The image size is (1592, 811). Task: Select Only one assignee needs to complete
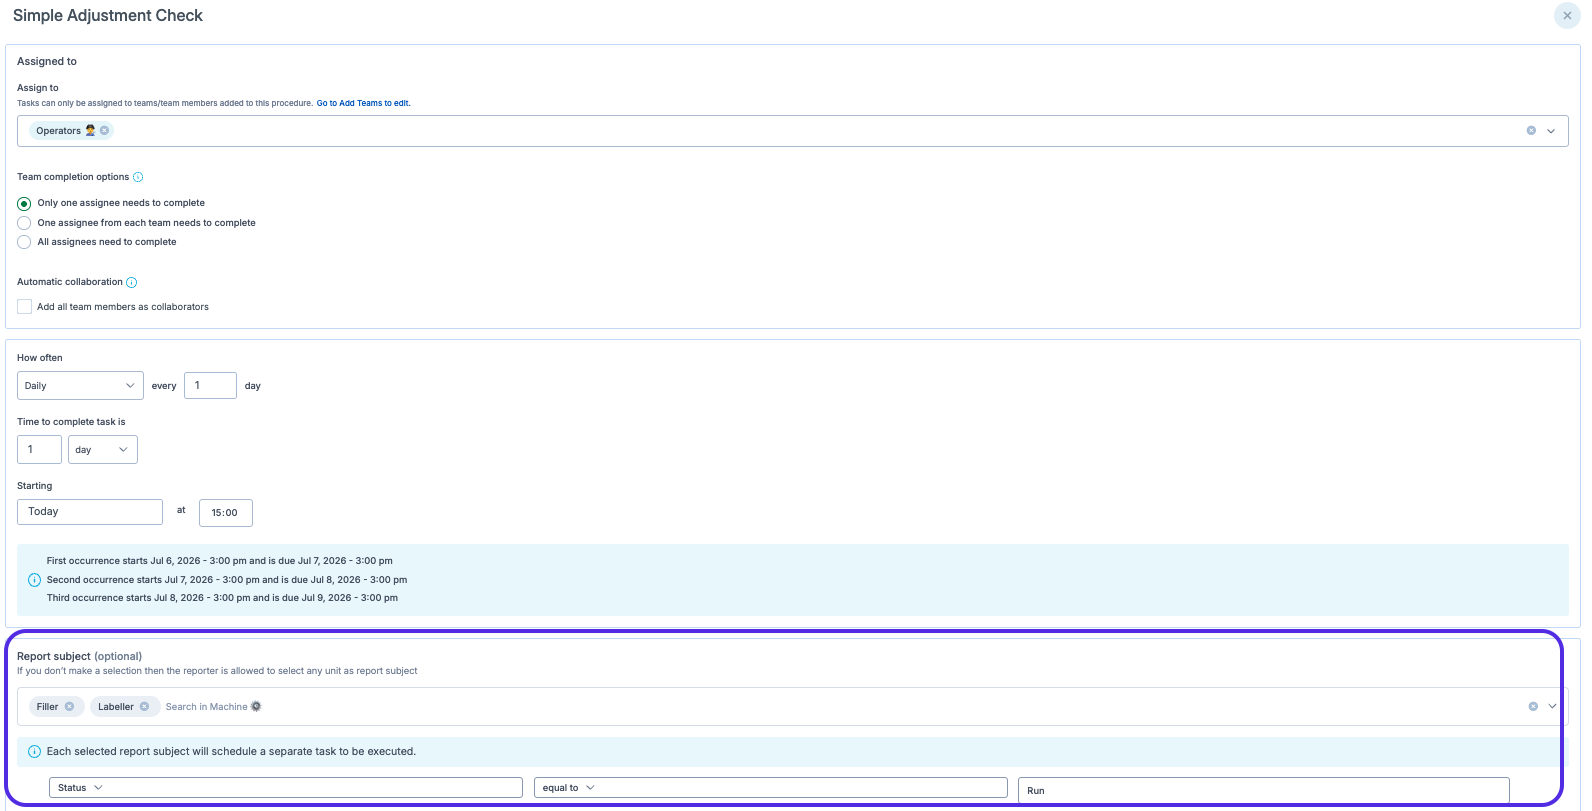coord(24,204)
